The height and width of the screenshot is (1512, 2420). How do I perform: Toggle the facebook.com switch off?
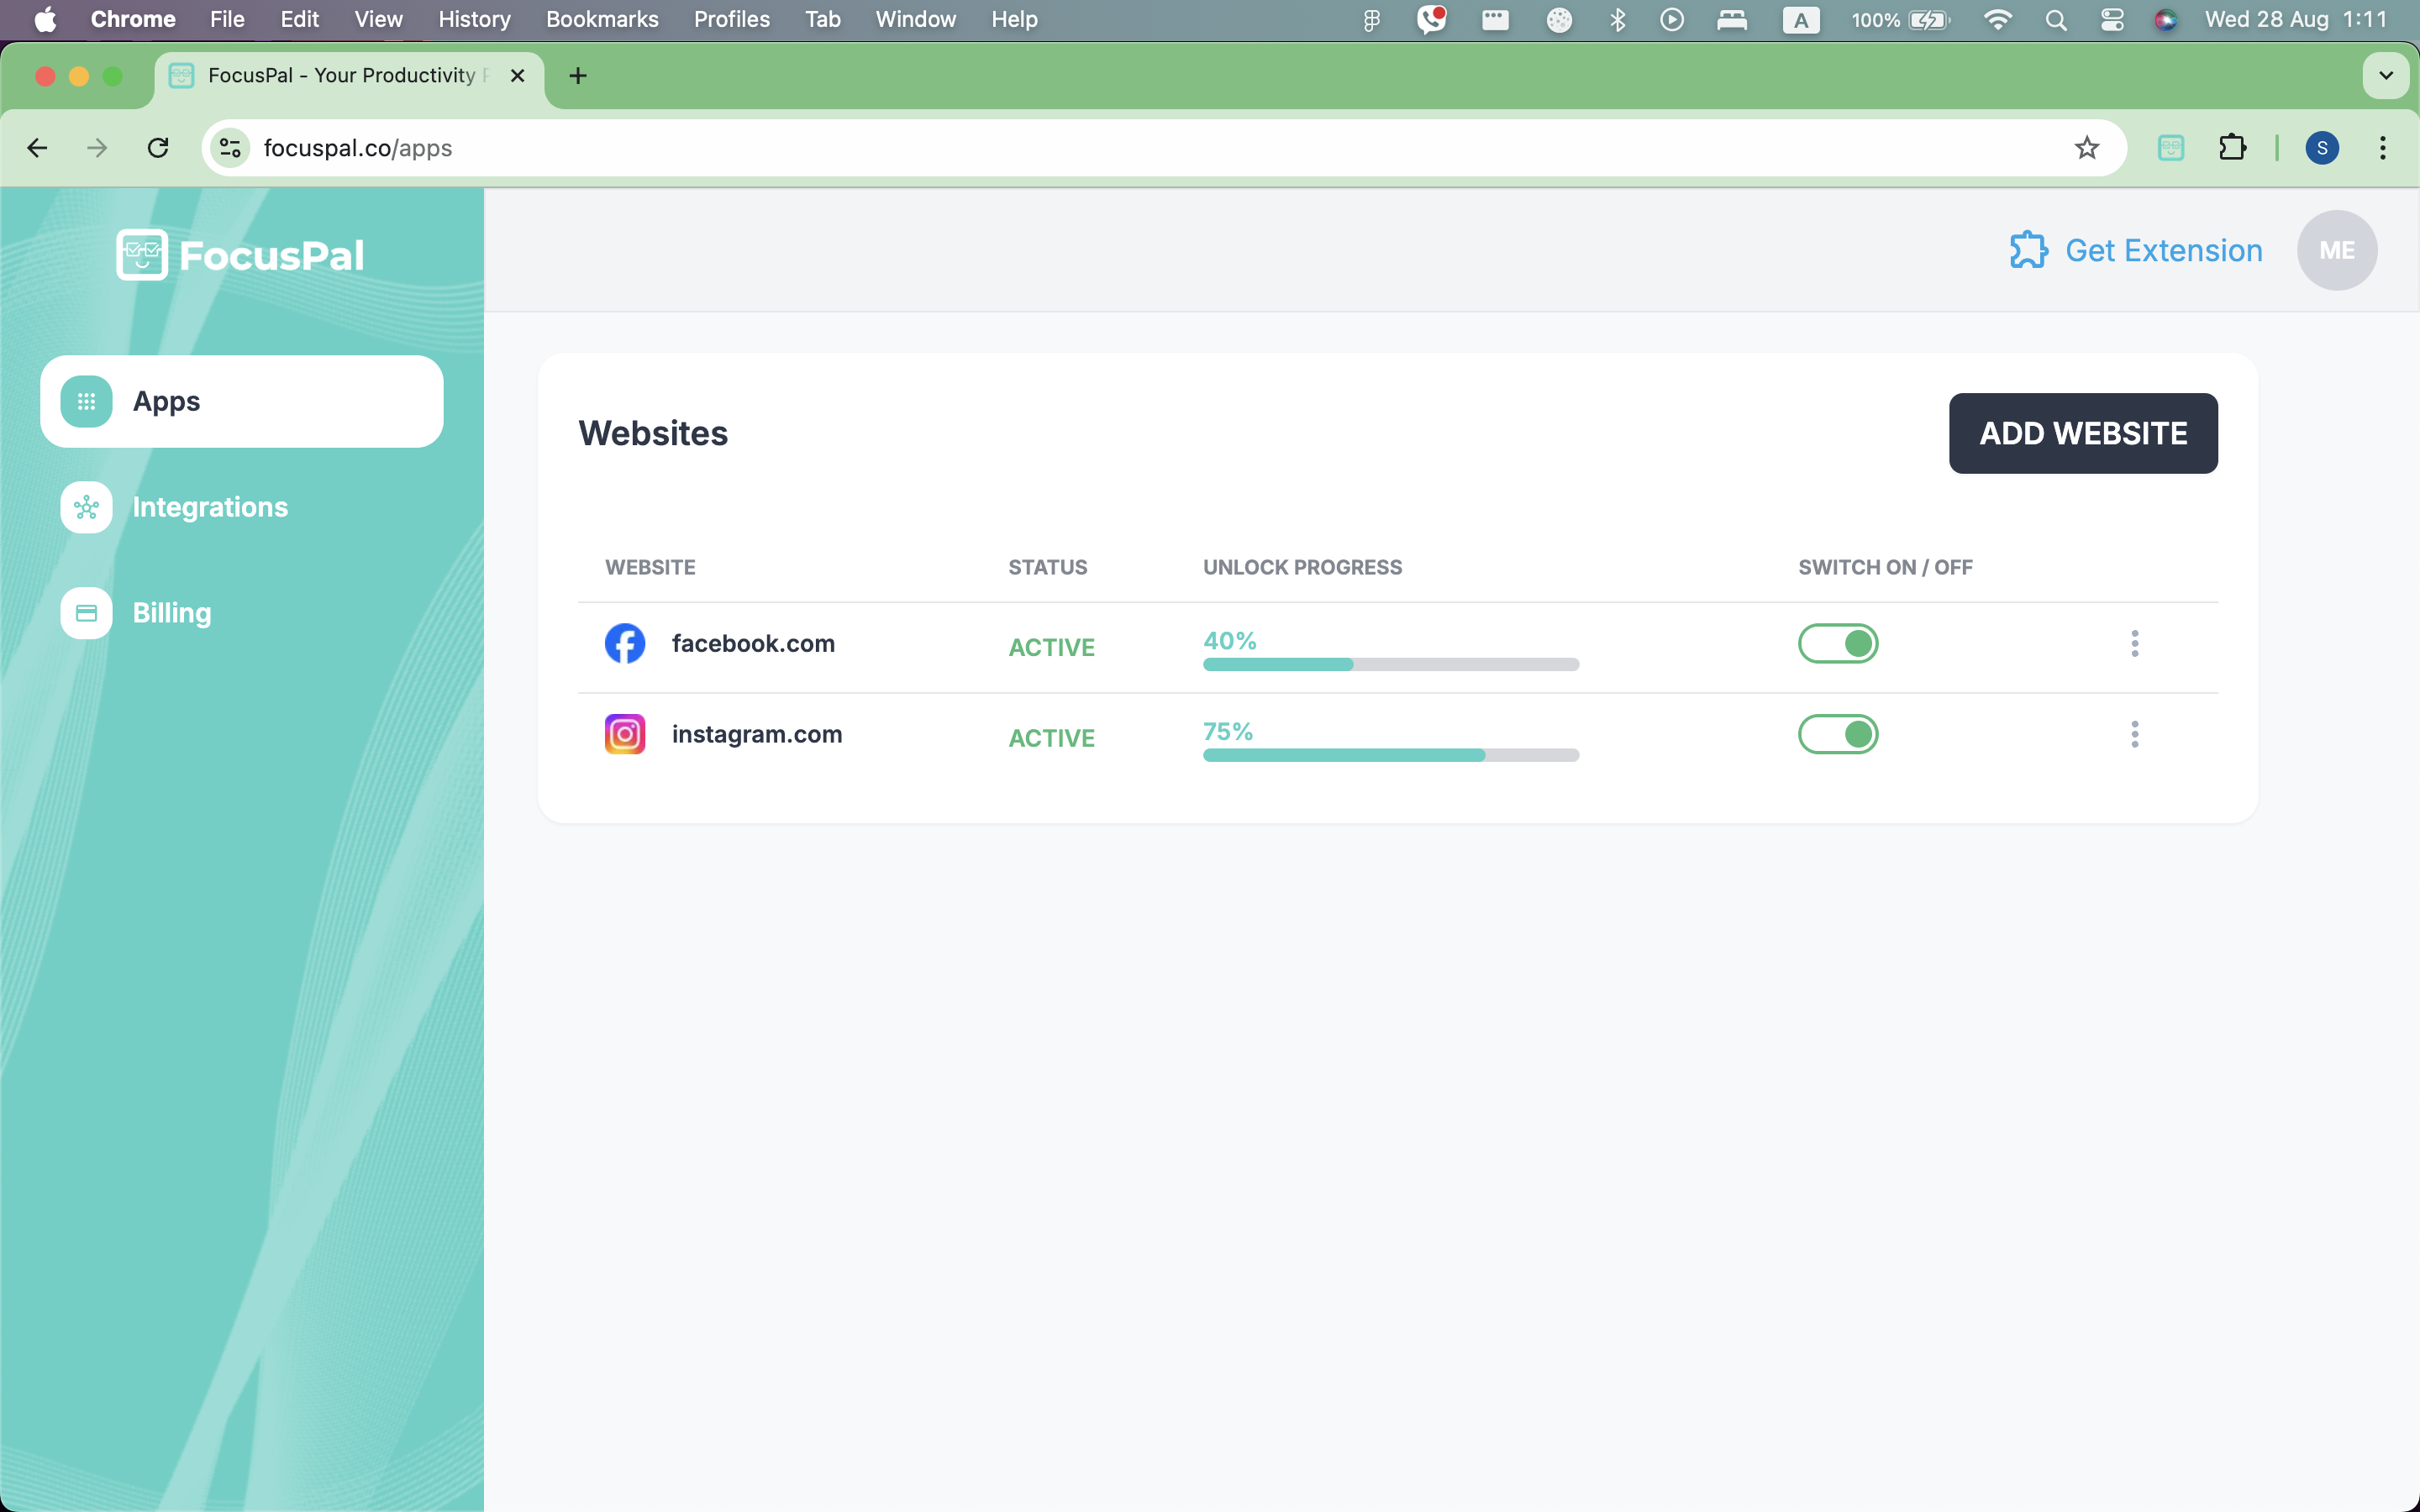(x=1838, y=643)
